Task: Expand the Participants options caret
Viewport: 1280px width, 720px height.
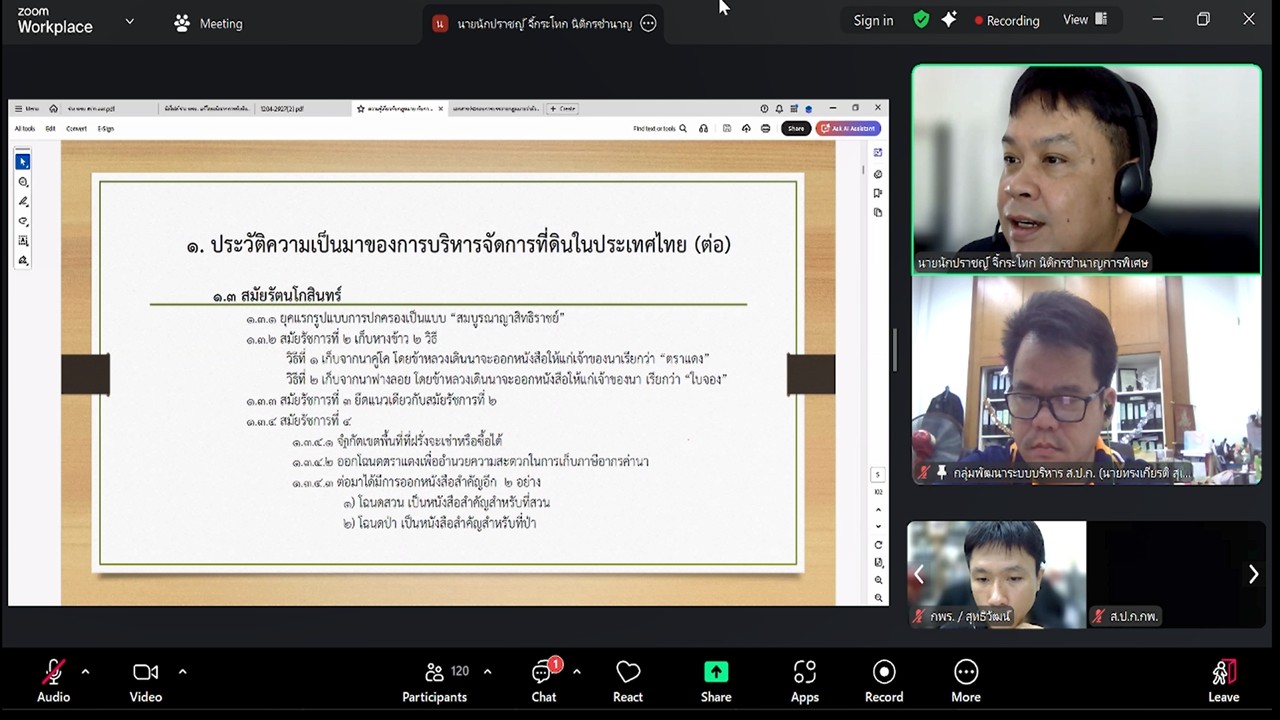Action: [x=487, y=670]
